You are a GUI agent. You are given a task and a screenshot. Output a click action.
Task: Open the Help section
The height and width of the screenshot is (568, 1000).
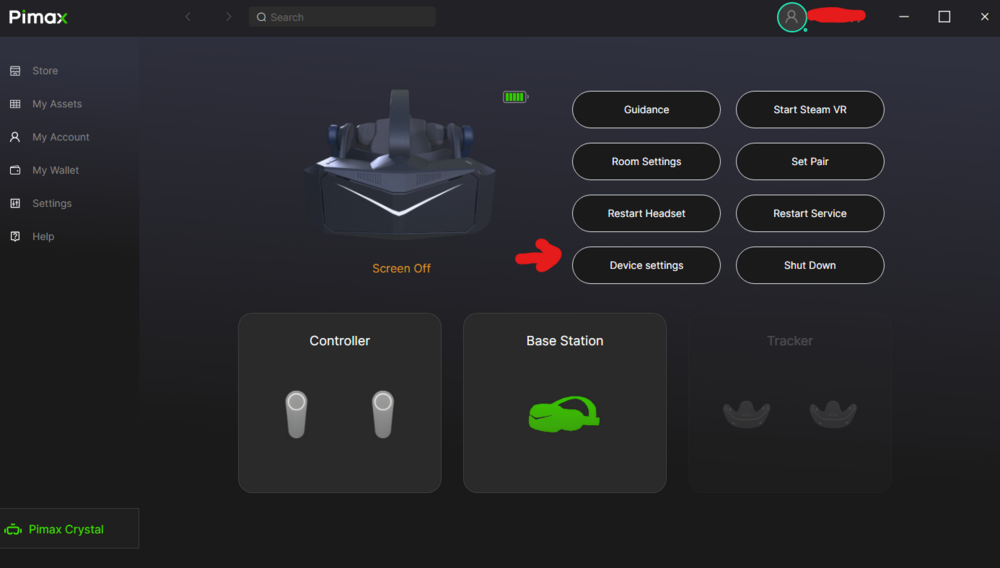(43, 237)
